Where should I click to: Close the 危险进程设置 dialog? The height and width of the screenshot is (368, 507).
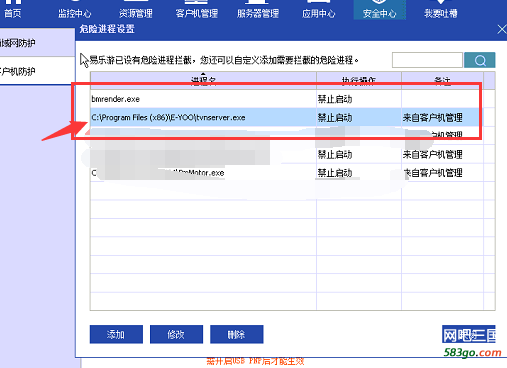click(502, 29)
